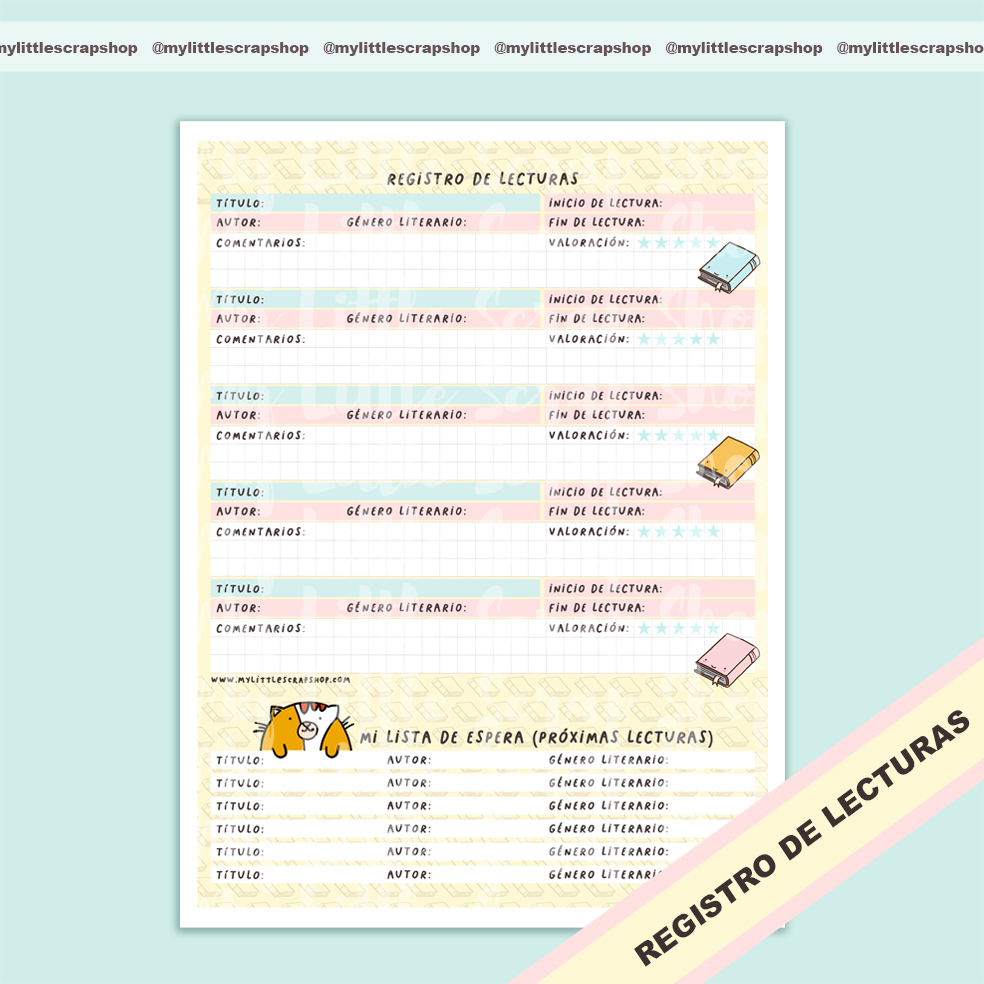Click the blue book illustration
984x984 pixels.
[729, 267]
